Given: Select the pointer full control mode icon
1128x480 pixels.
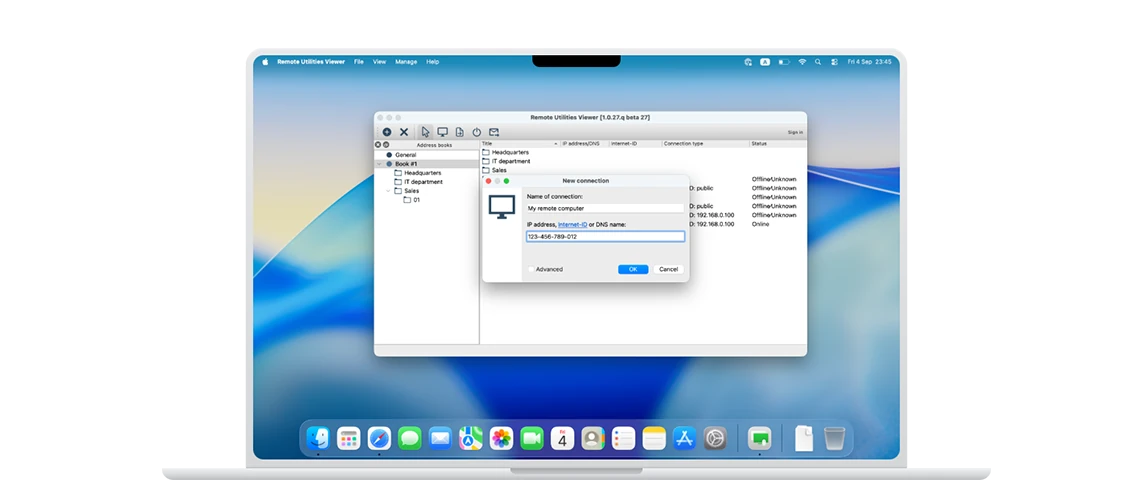Looking at the screenshot, I should click(426, 132).
